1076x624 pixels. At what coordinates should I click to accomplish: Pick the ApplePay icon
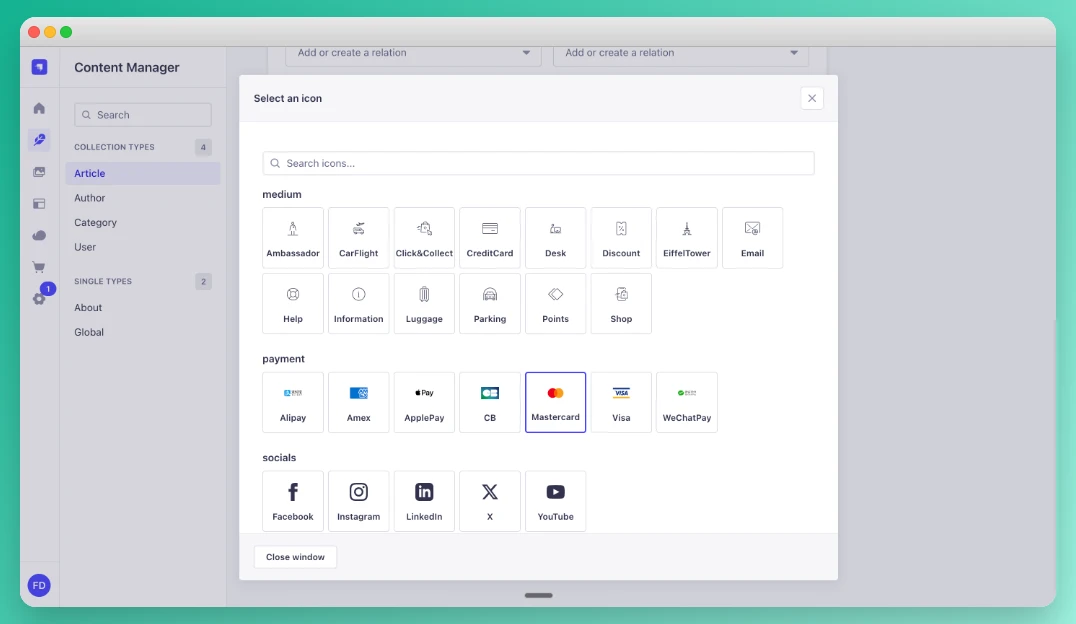pos(424,402)
